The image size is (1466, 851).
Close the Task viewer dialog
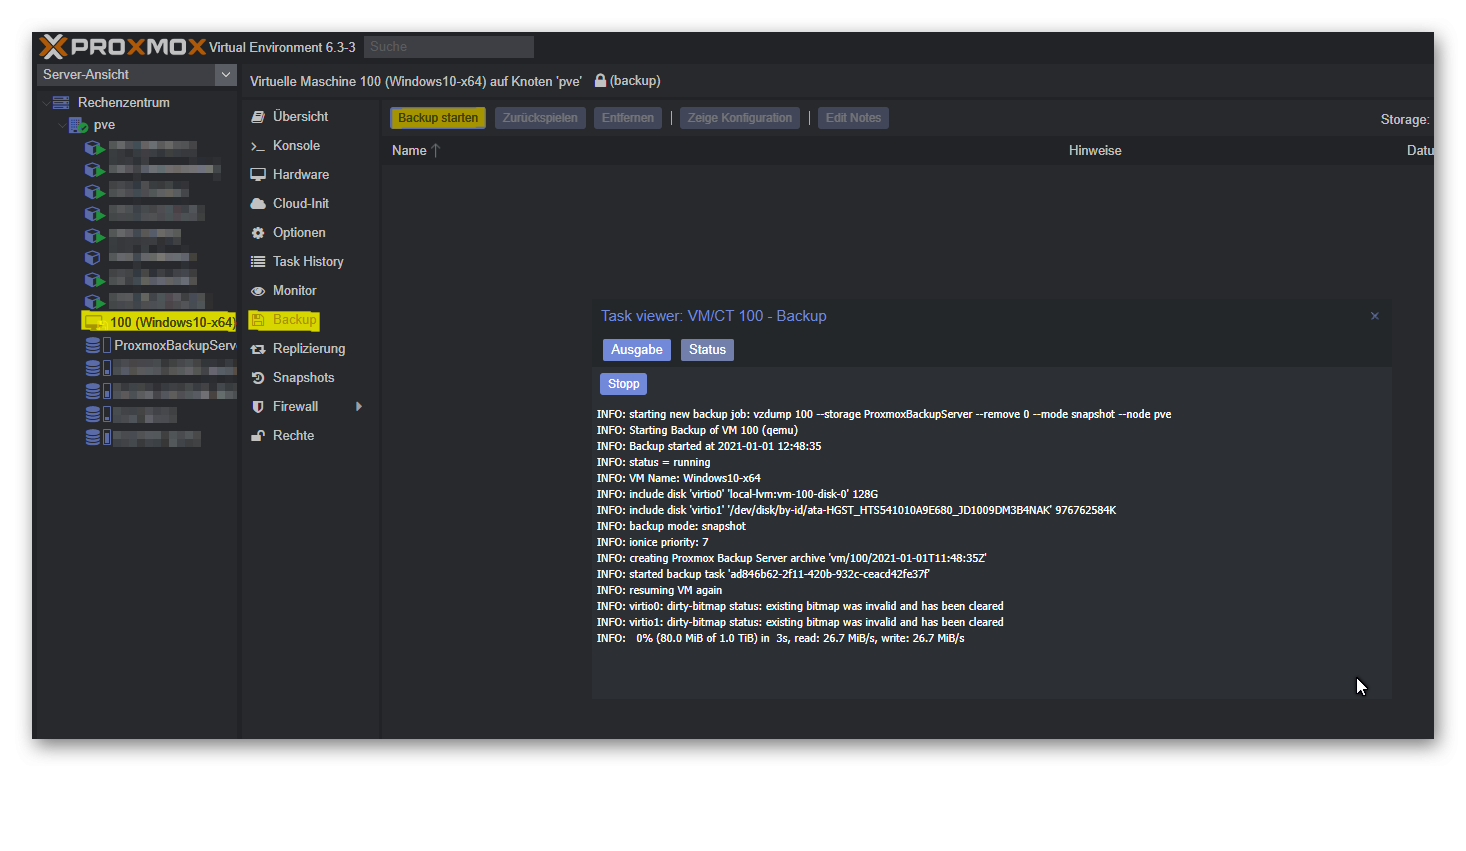(x=1375, y=316)
